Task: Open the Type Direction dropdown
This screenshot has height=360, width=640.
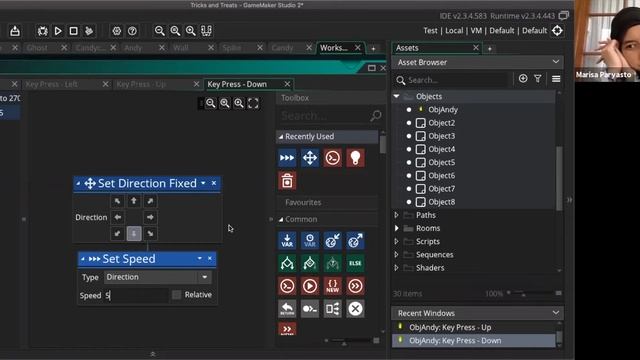Action: coord(158,277)
